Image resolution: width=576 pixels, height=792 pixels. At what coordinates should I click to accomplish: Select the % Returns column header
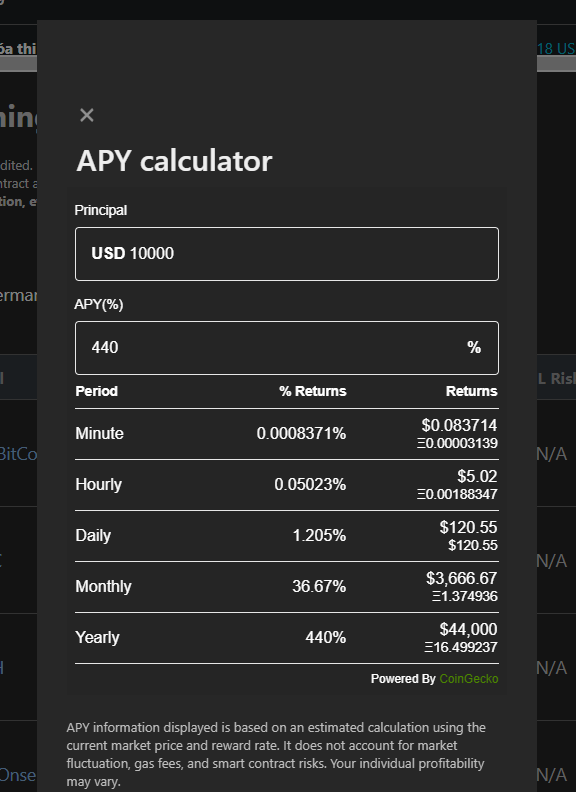coord(313,391)
